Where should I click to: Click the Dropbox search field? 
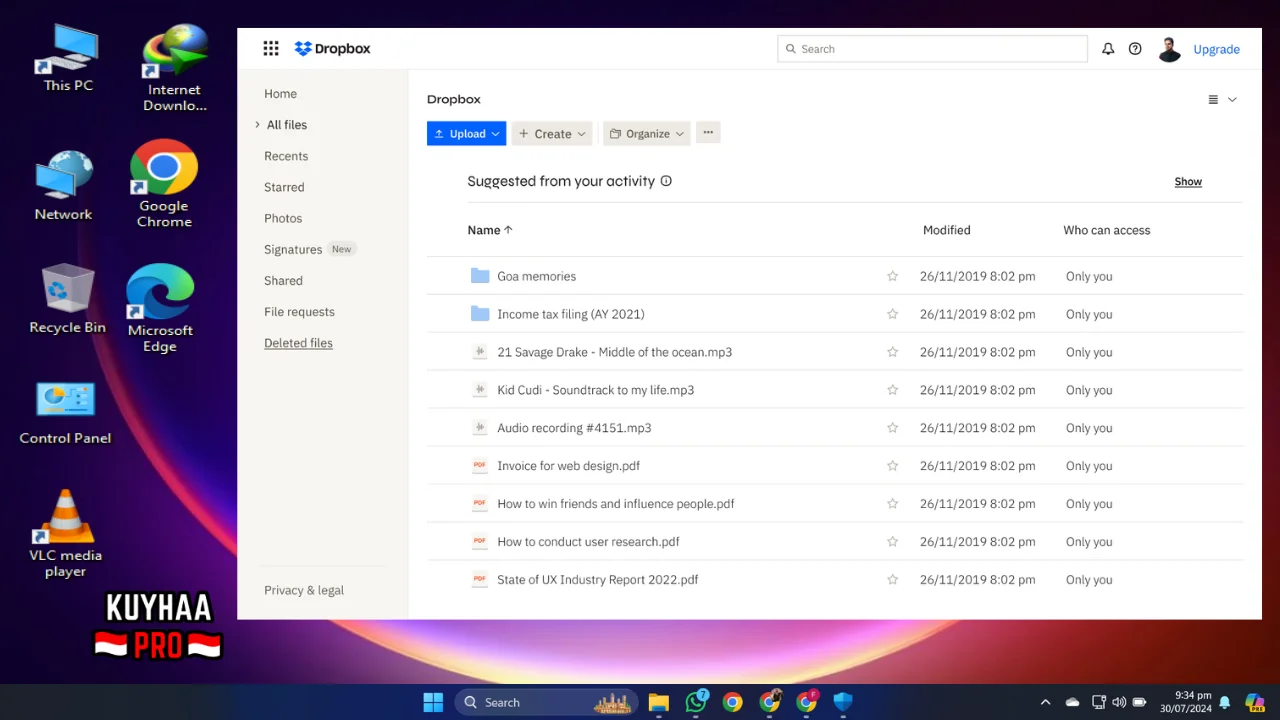pyautogui.click(x=932, y=48)
